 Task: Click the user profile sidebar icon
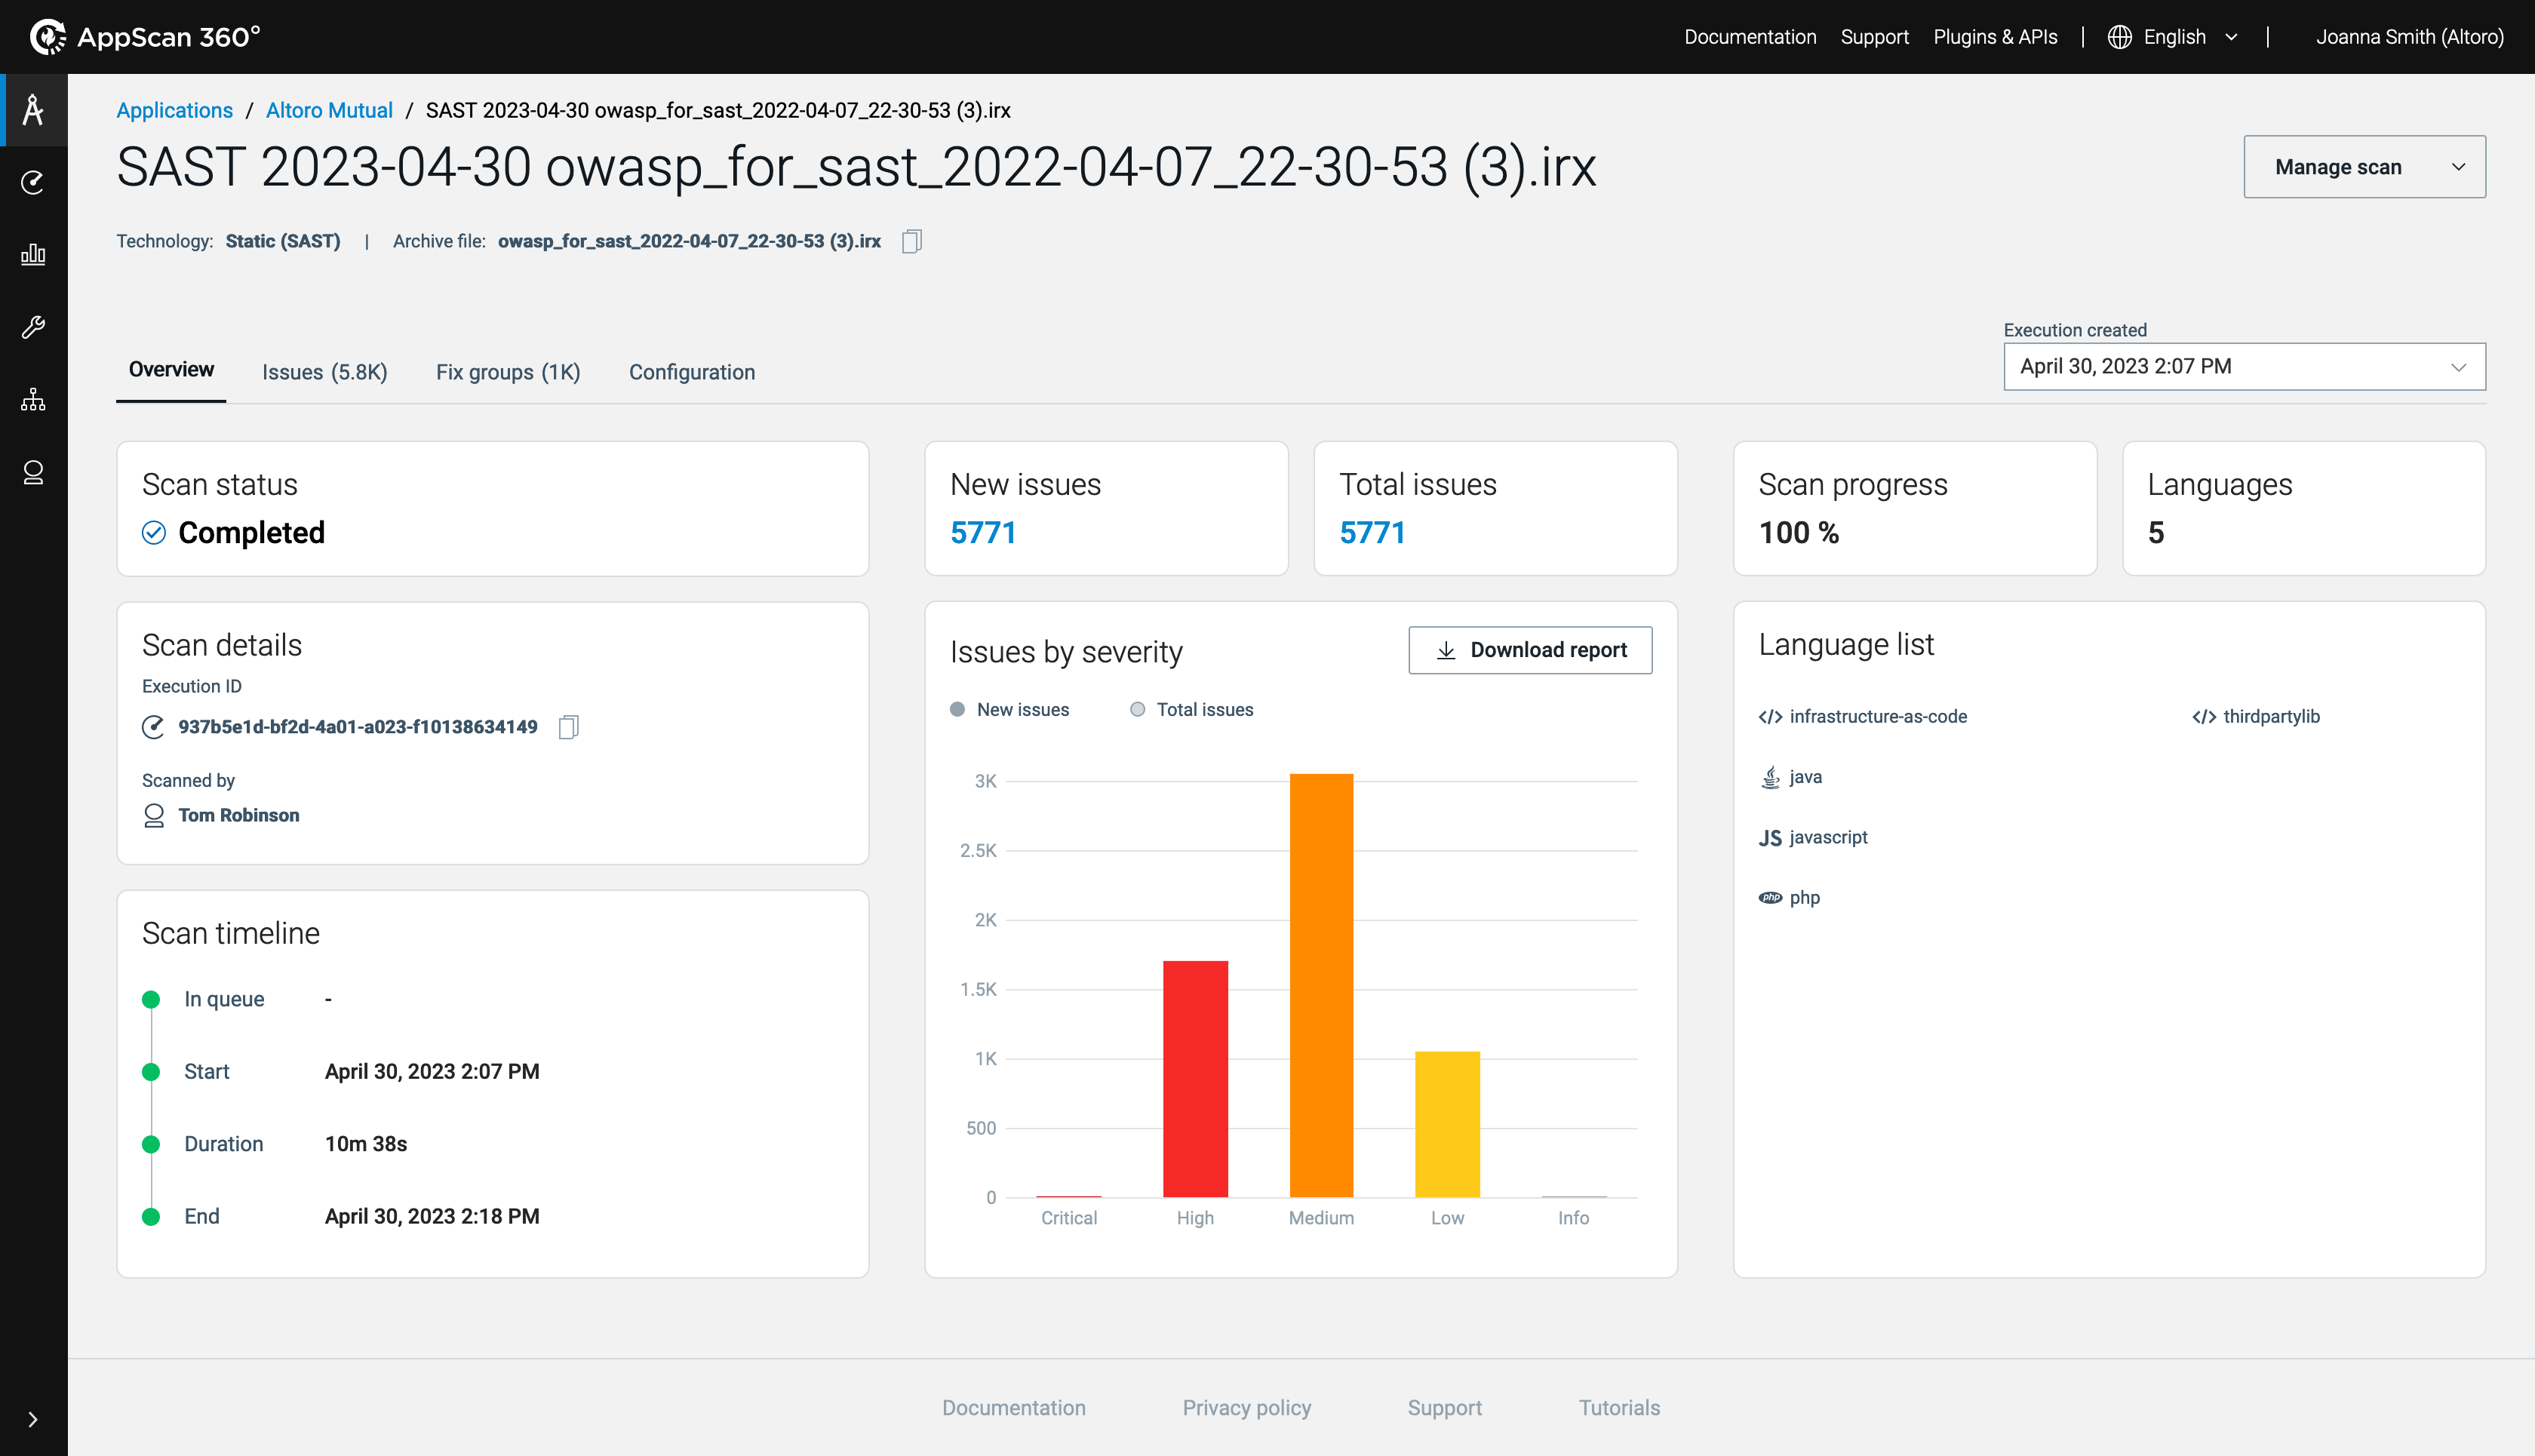(x=33, y=472)
